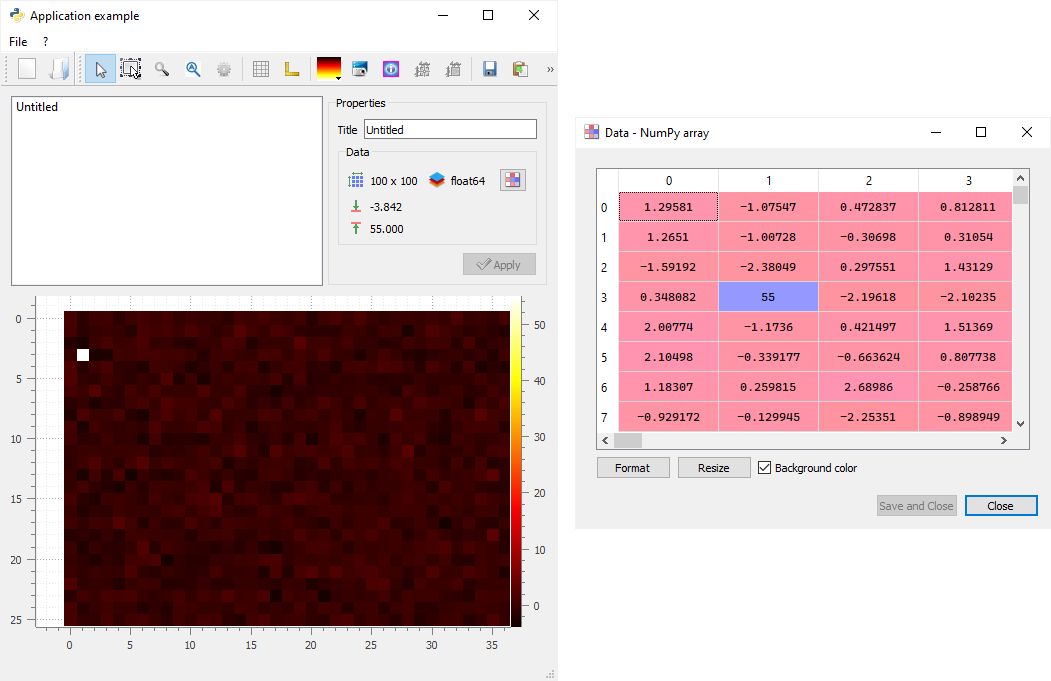This screenshot has width=1051, height=681.
Task: Click the save floppy disk icon
Action: (x=490, y=69)
